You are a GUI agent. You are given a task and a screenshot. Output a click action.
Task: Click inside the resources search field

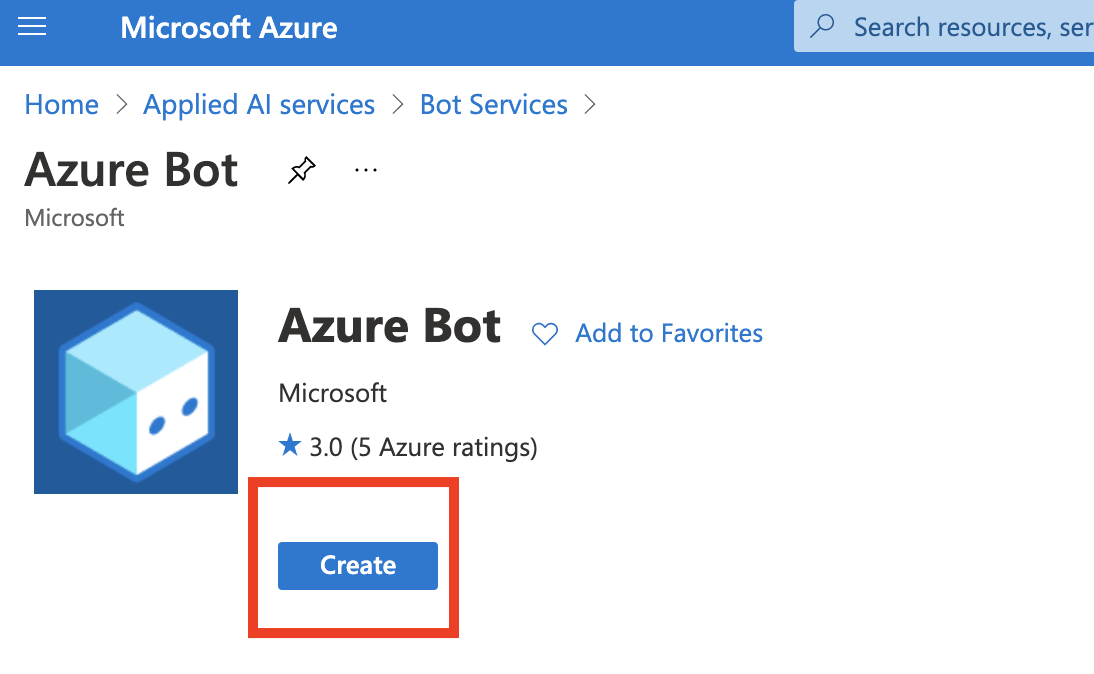(x=960, y=26)
